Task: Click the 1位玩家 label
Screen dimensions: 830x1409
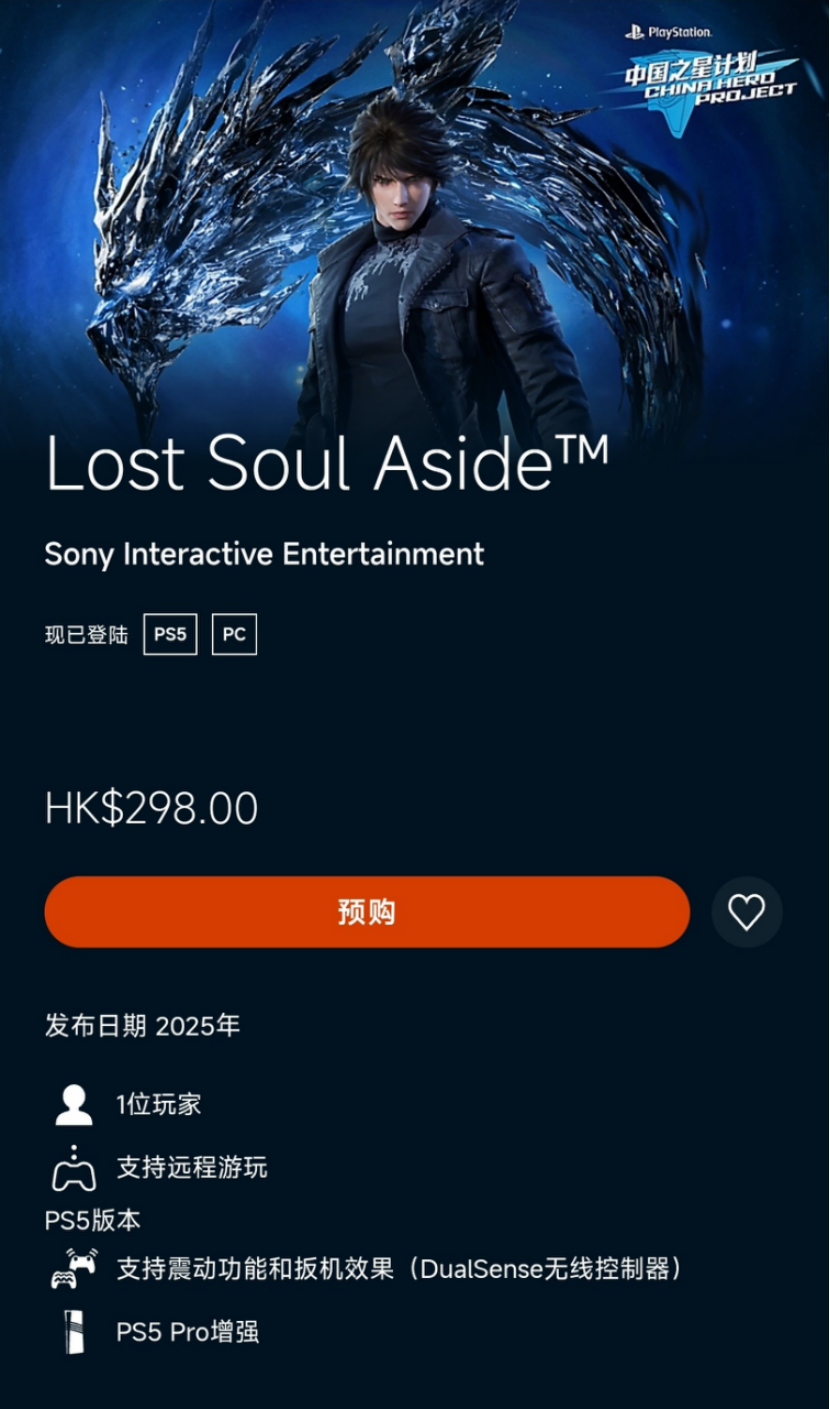Action: [159, 1105]
